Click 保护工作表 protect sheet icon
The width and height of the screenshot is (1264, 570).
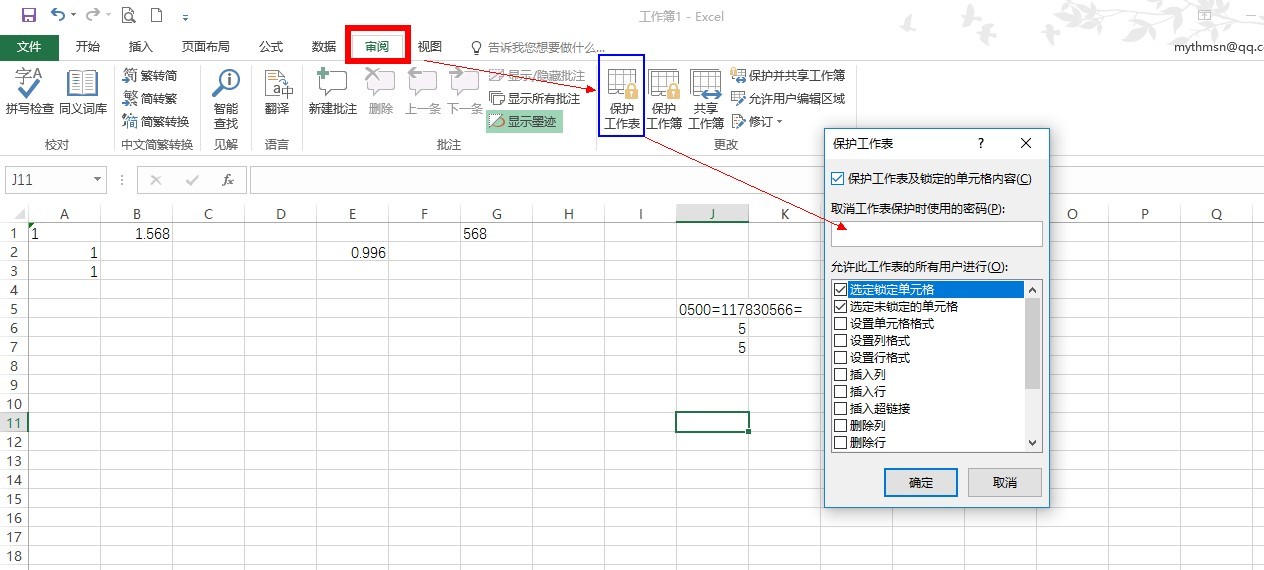click(622, 100)
